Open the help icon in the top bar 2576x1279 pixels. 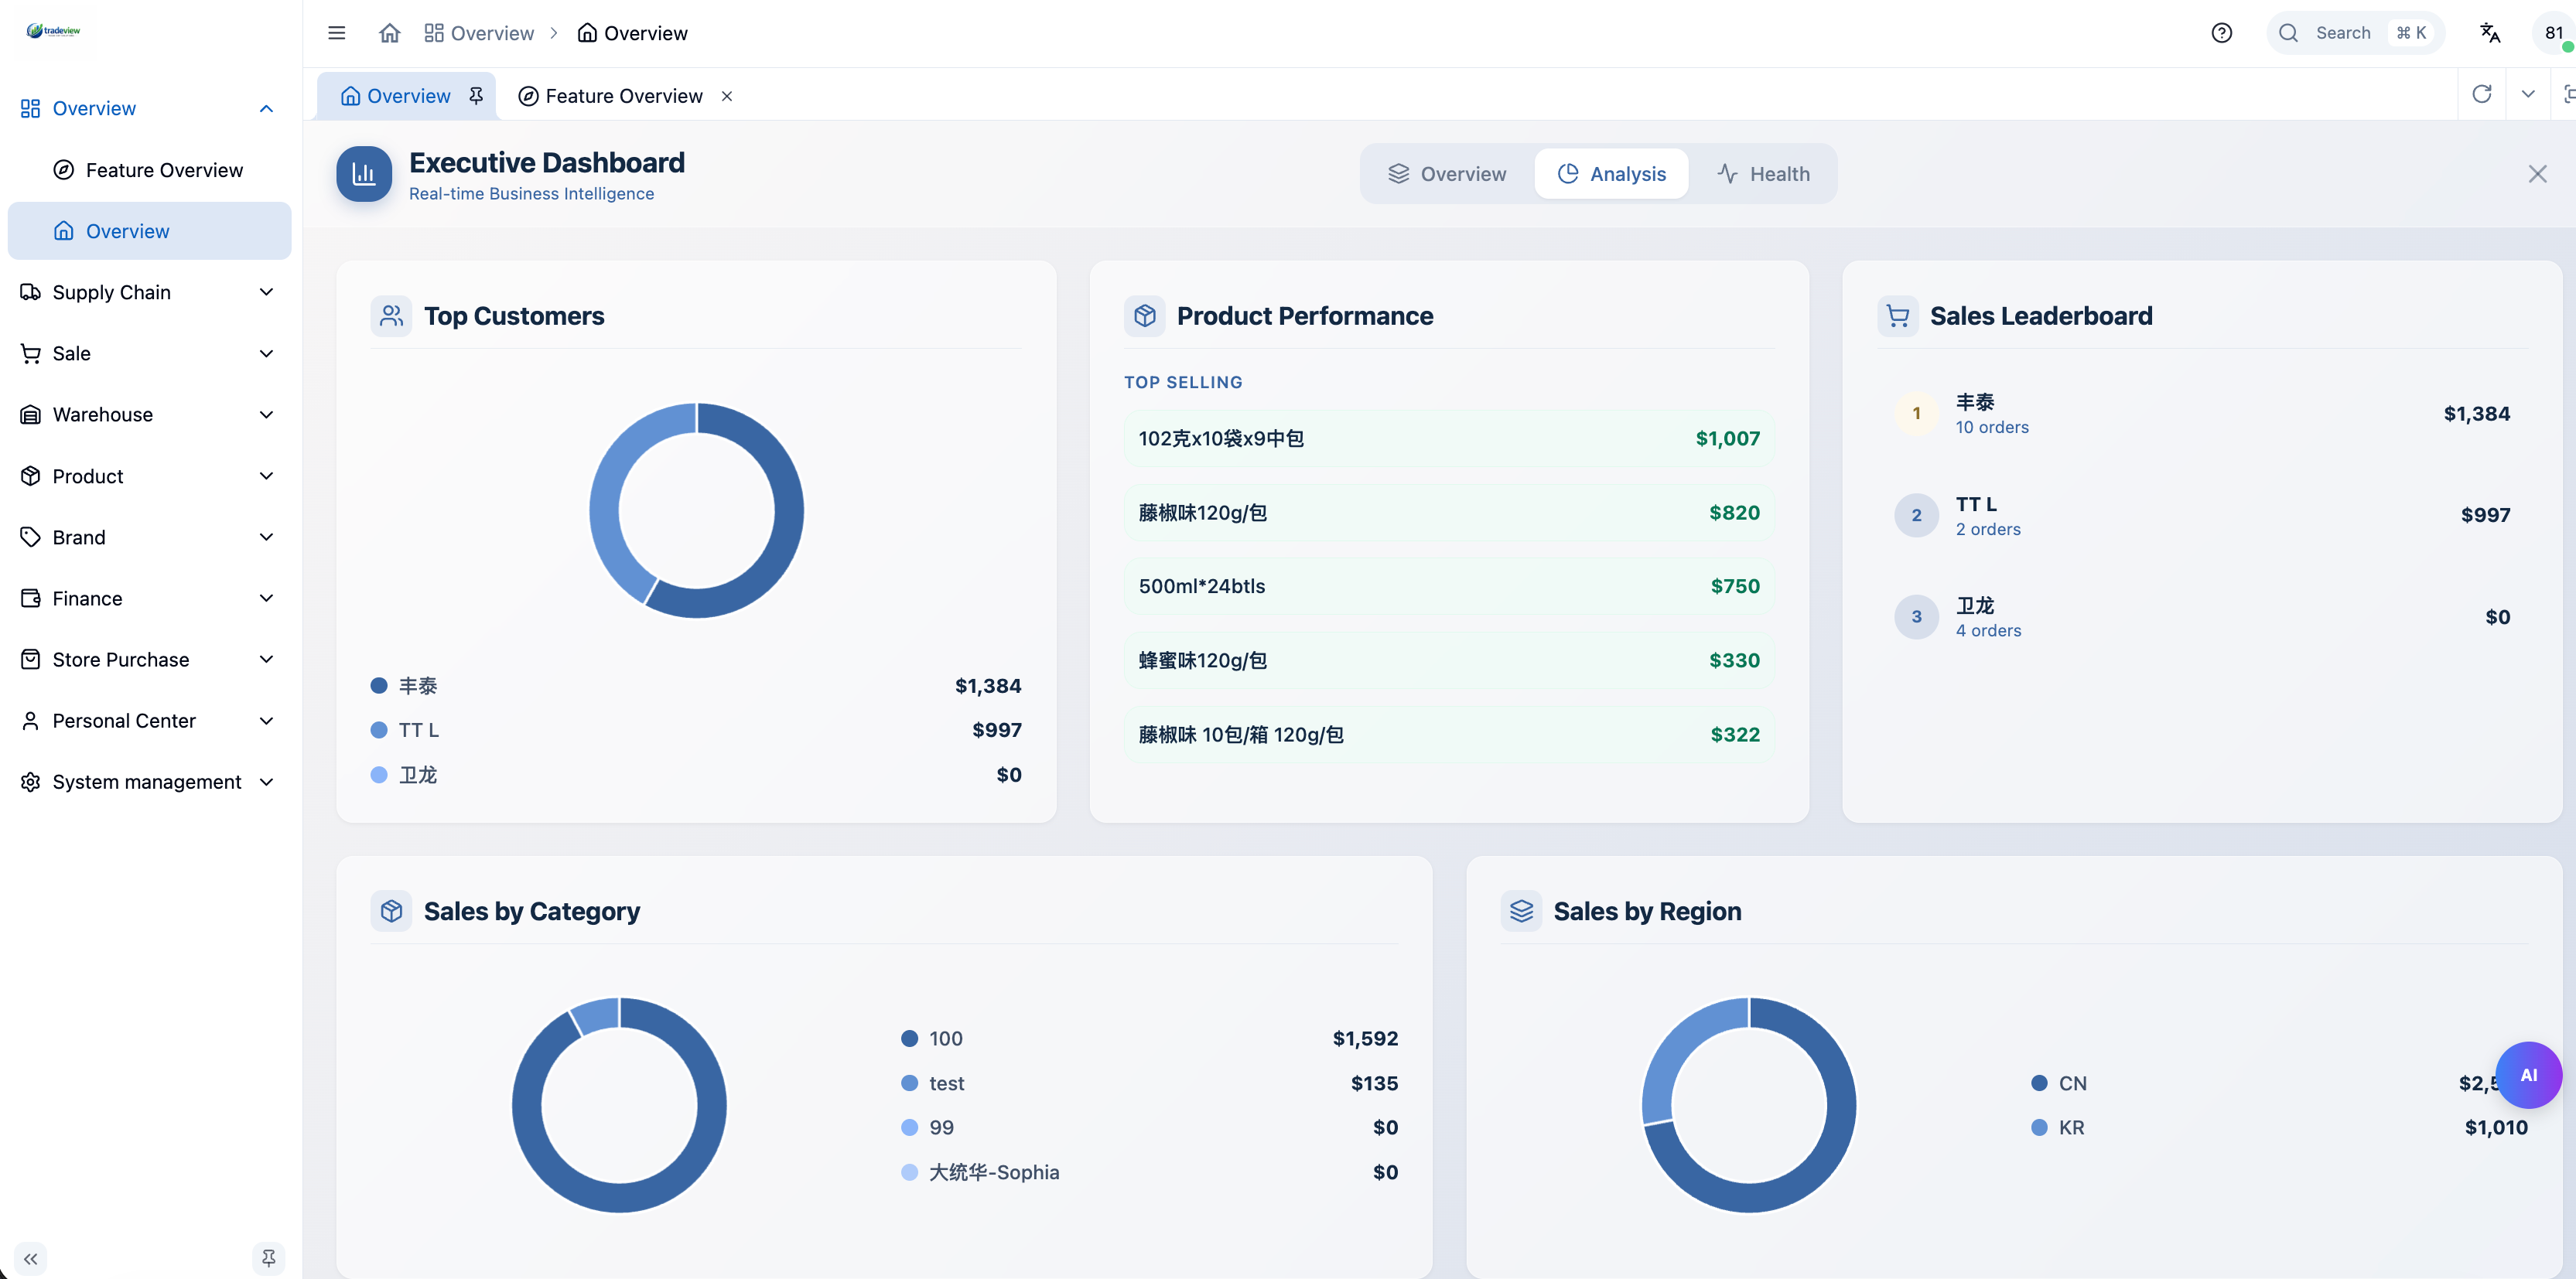[x=2222, y=33]
